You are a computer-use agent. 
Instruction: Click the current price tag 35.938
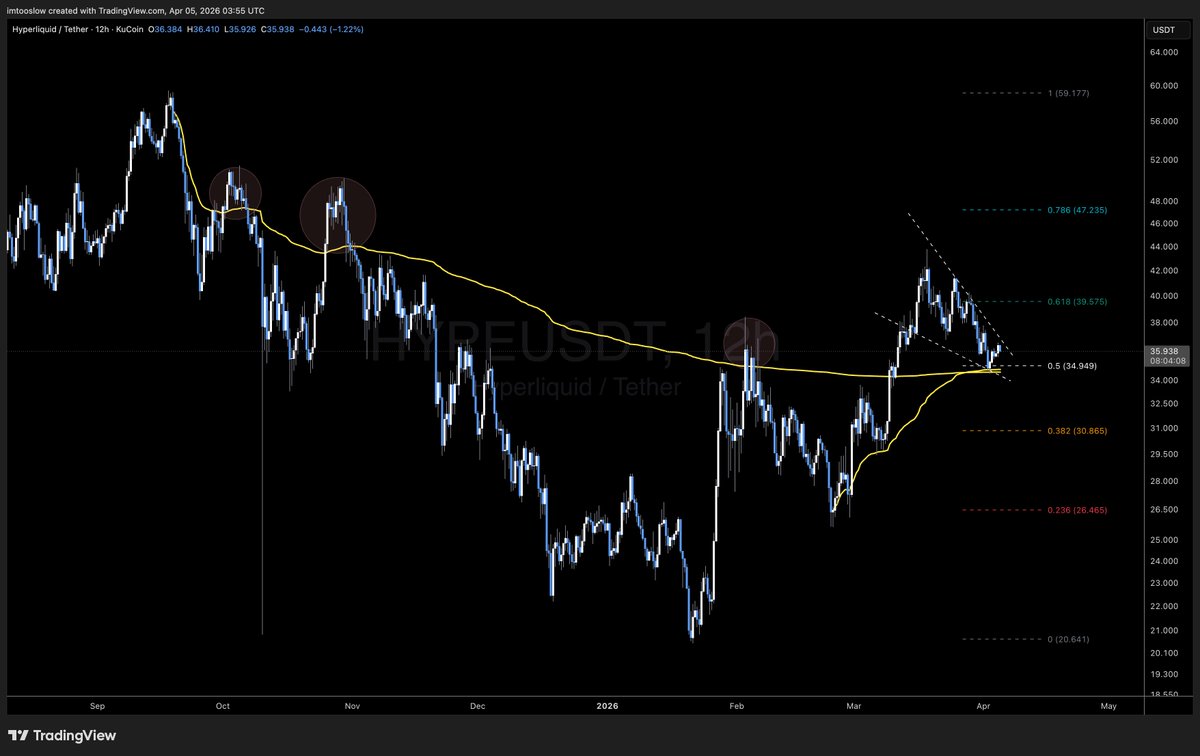(1167, 351)
